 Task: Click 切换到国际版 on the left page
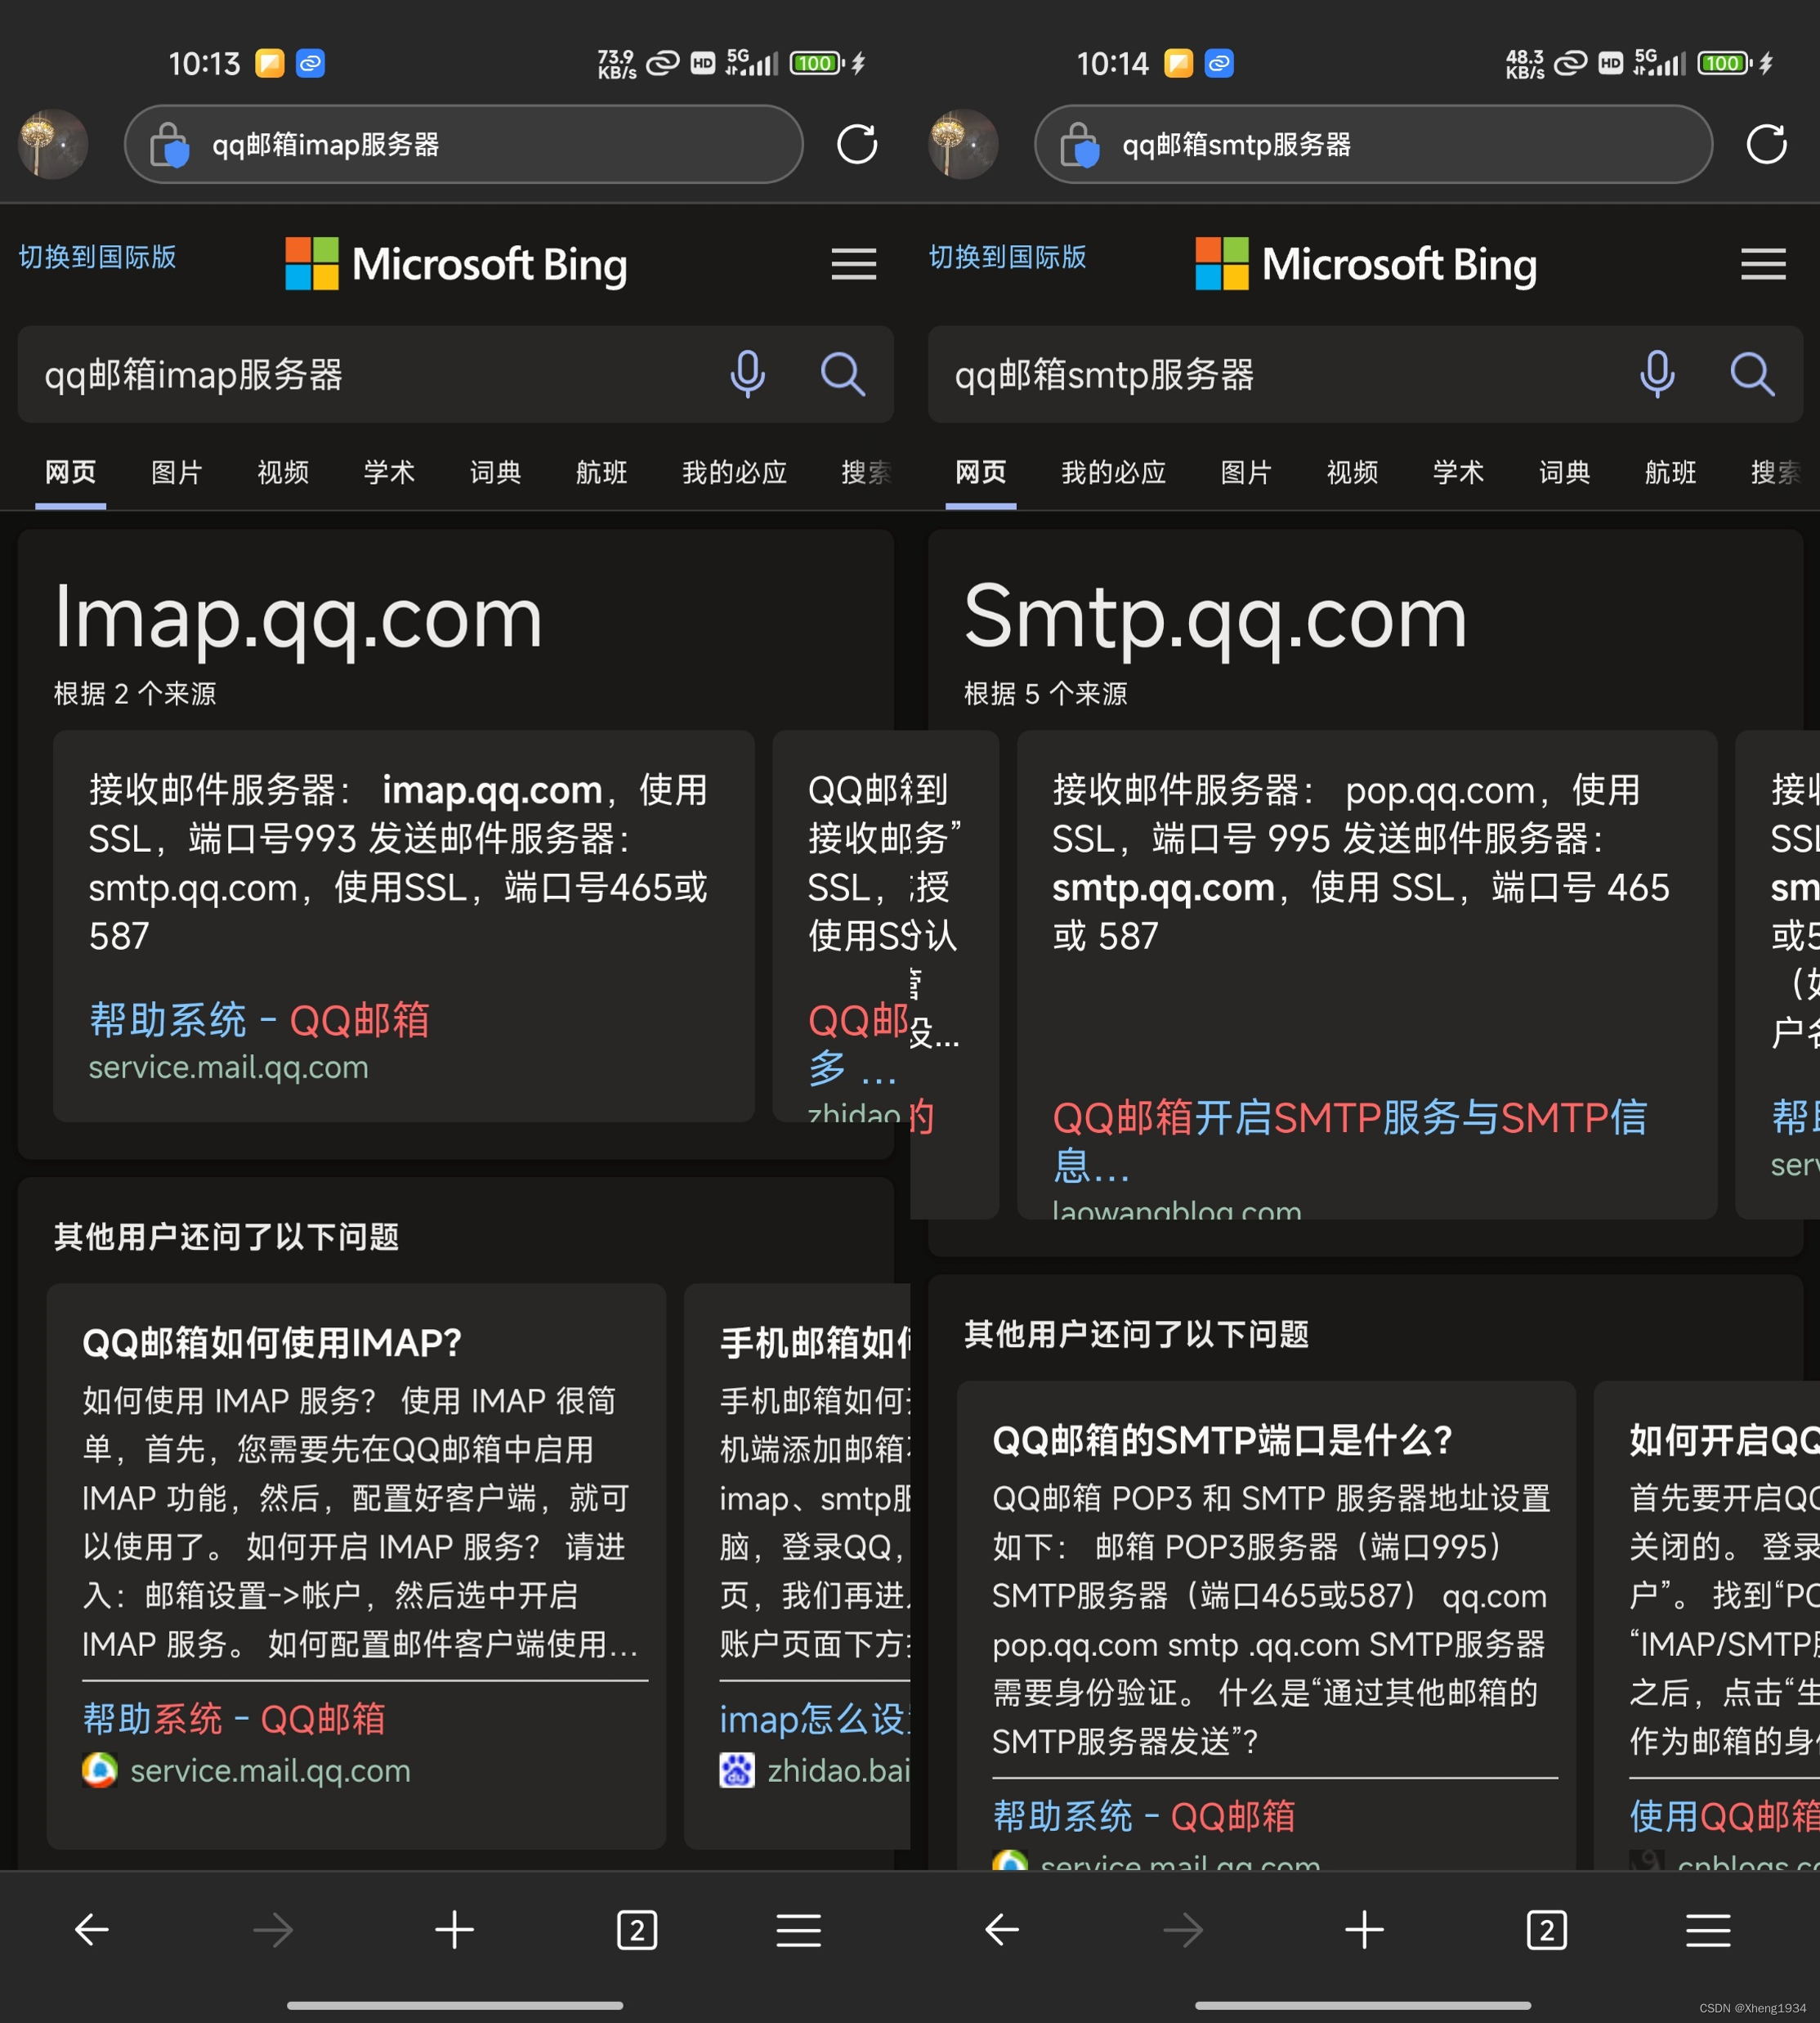[97, 257]
